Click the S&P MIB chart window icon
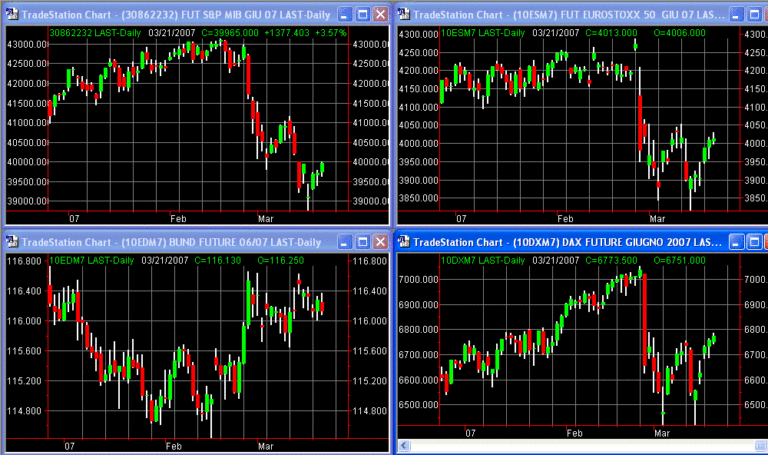 pyautogui.click(x=11, y=14)
